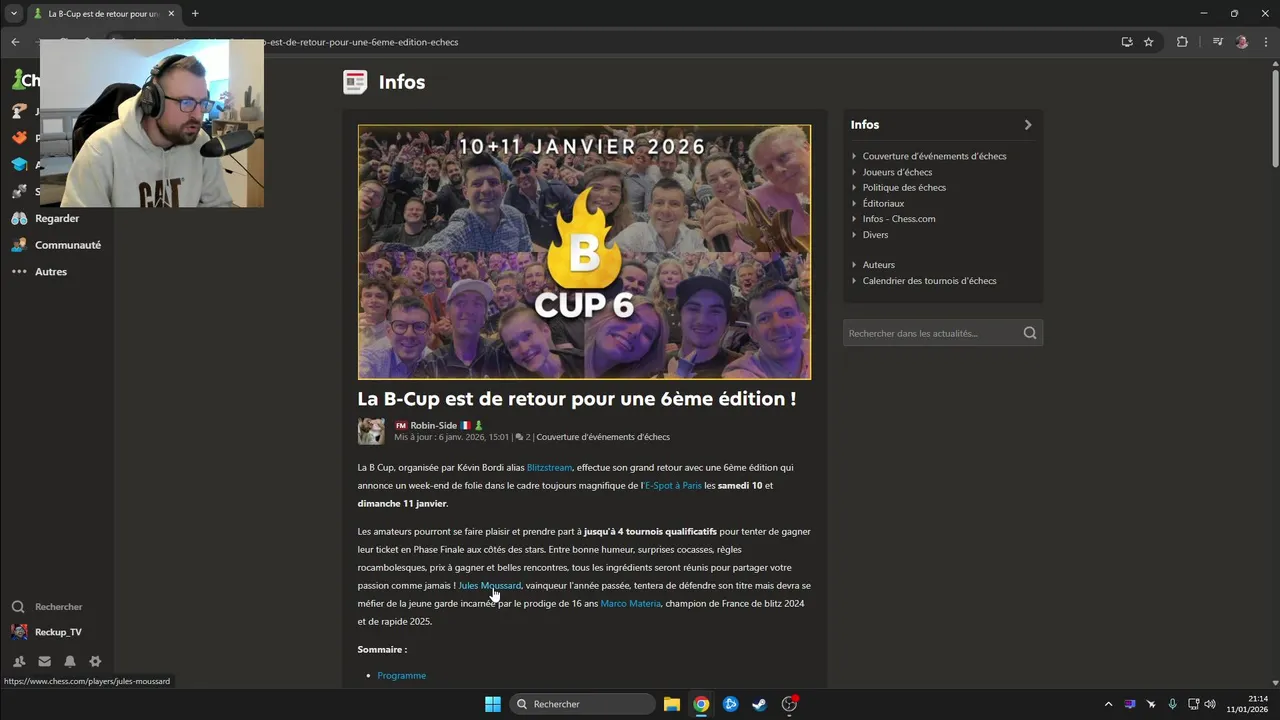Click the Windows taskbar search box

[x=583, y=704]
